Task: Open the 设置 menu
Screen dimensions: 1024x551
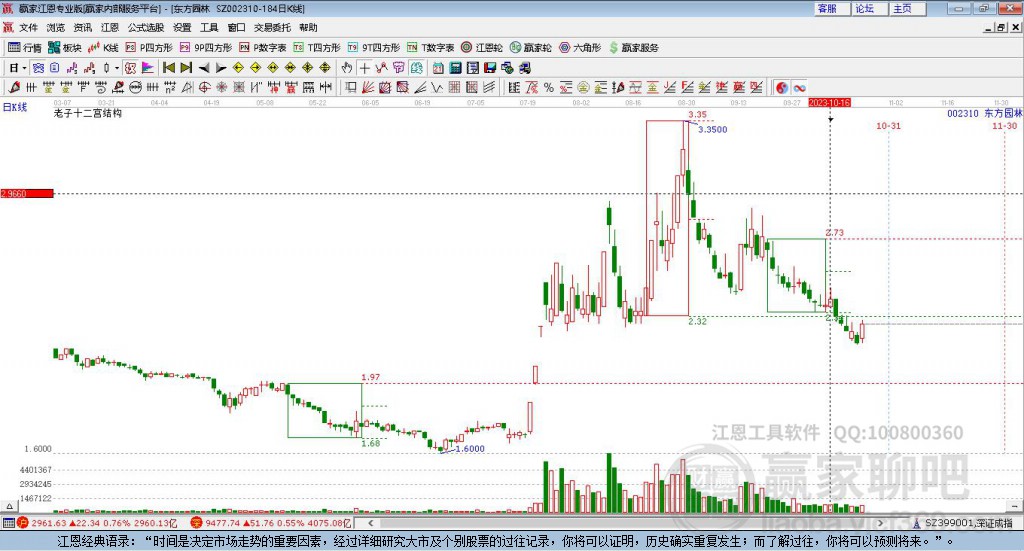Action: pyautogui.click(x=182, y=27)
